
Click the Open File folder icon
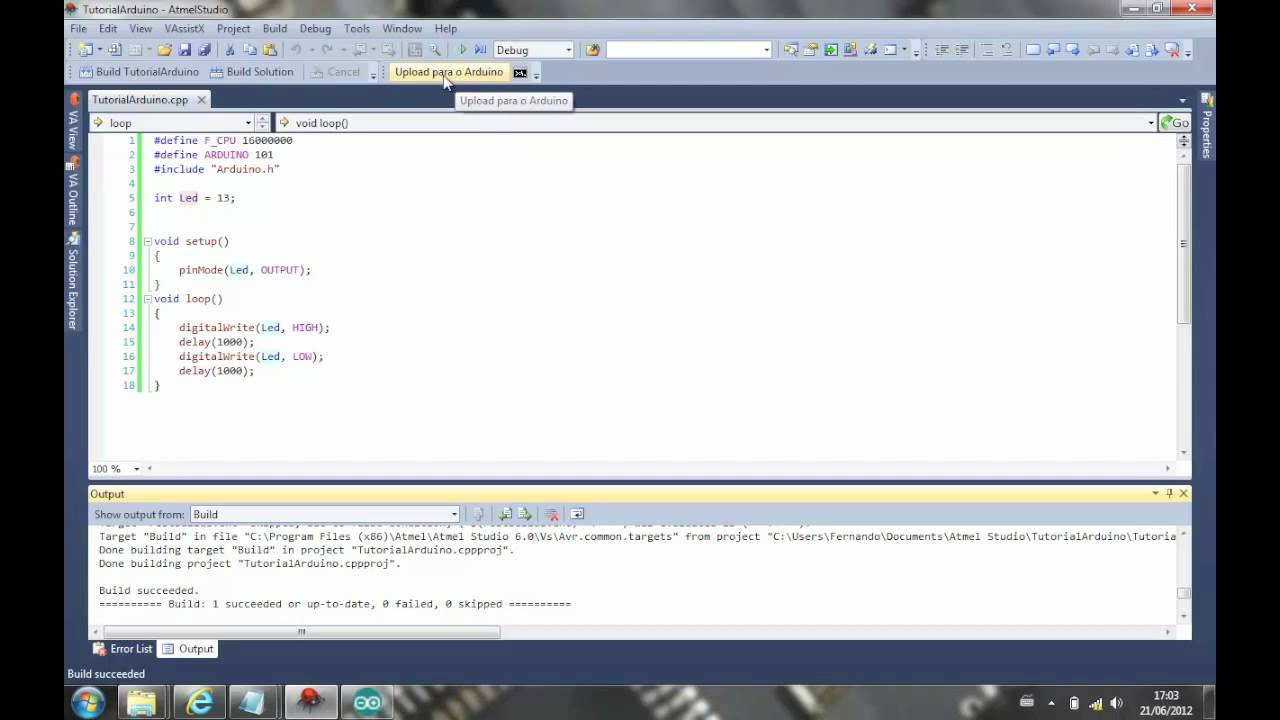click(164, 49)
